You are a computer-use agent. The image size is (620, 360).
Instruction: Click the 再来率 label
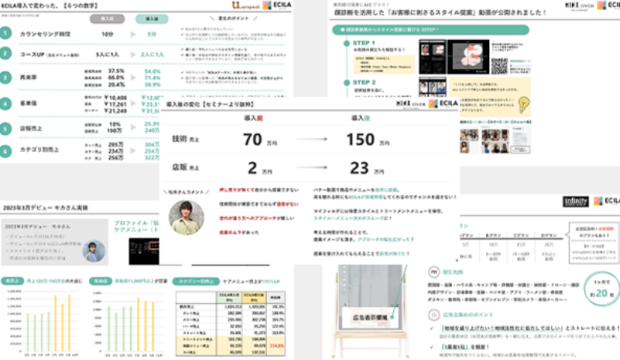(x=28, y=77)
